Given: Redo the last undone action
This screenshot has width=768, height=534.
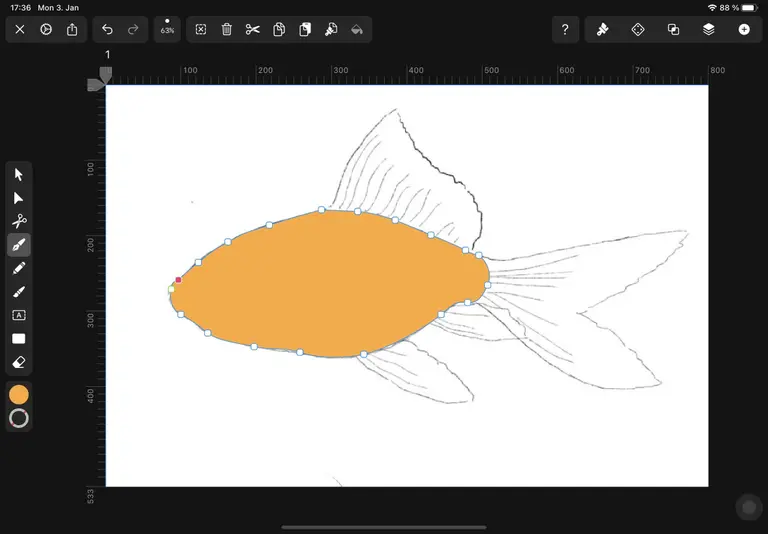Looking at the screenshot, I should (133, 30).
